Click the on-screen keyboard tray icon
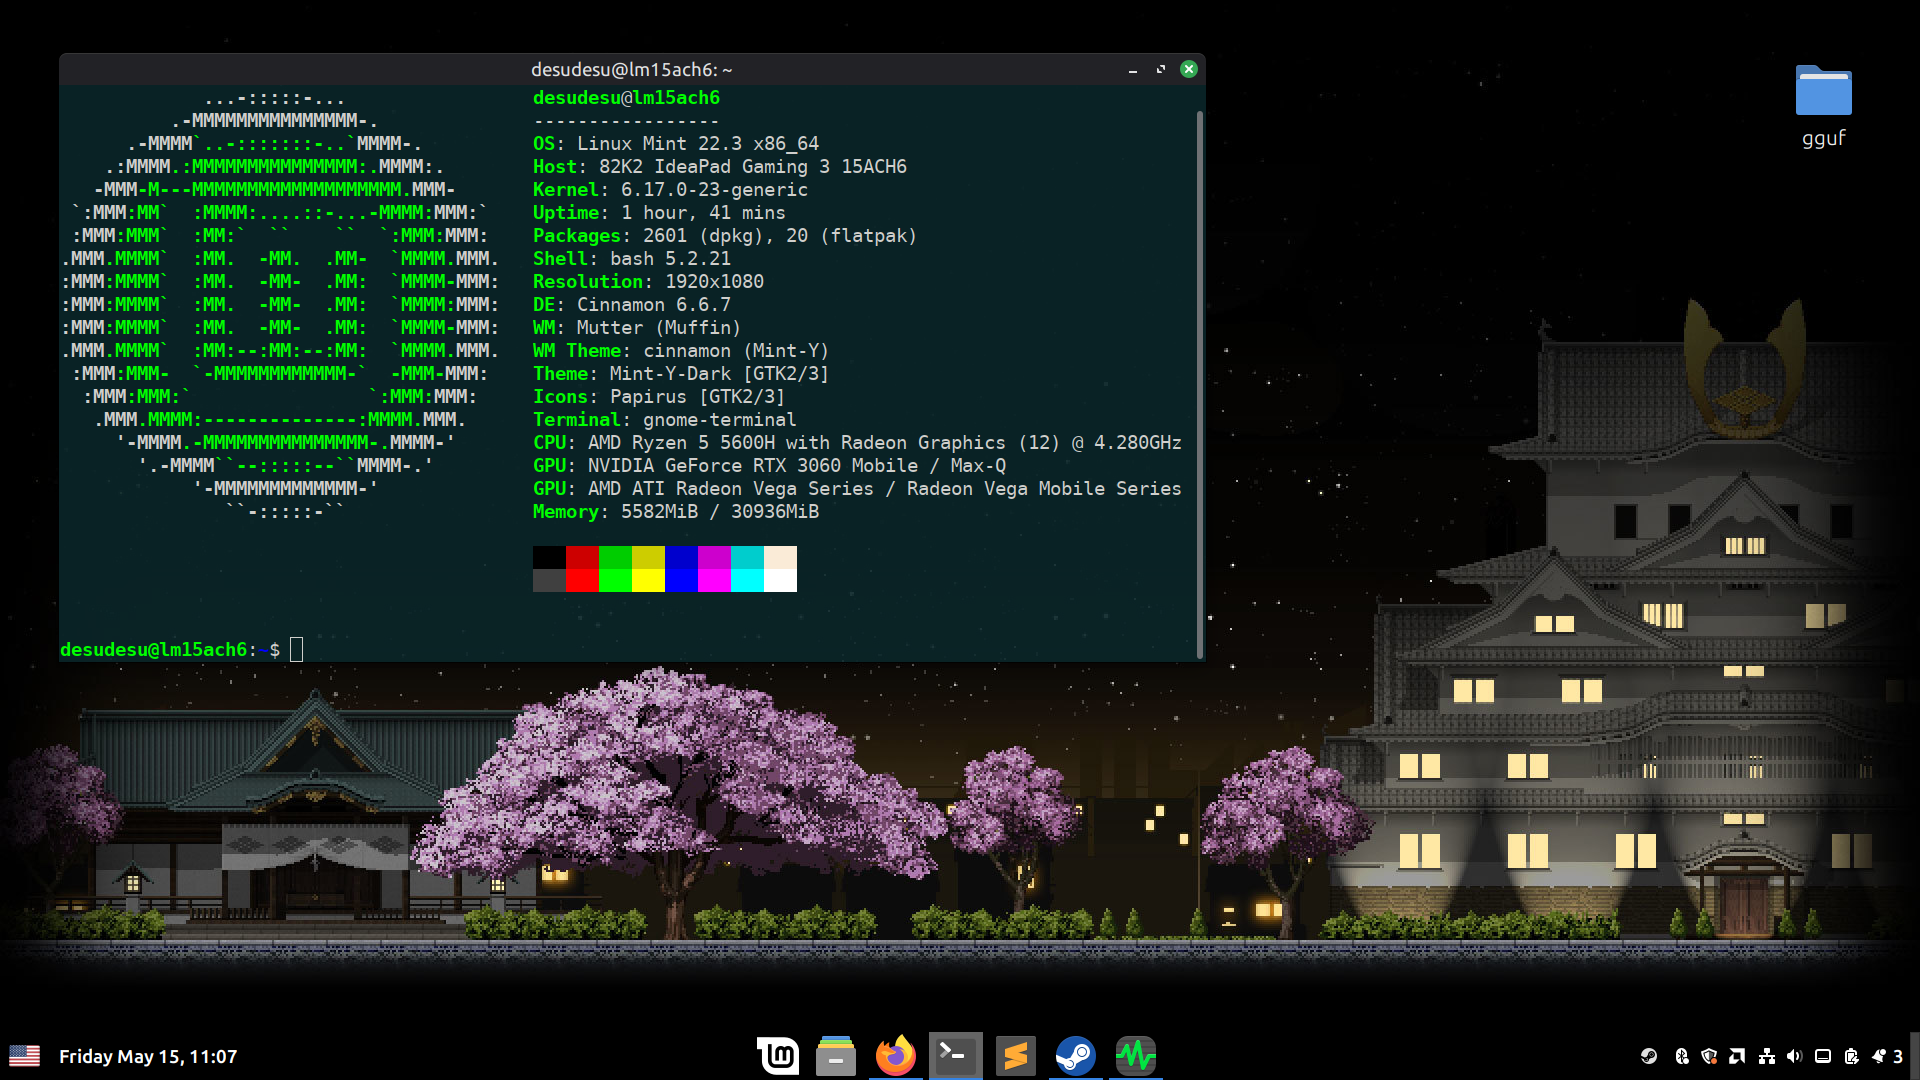Screen dimensions: 1920x1080 pyautogui.click(x=1823, y=1056)
